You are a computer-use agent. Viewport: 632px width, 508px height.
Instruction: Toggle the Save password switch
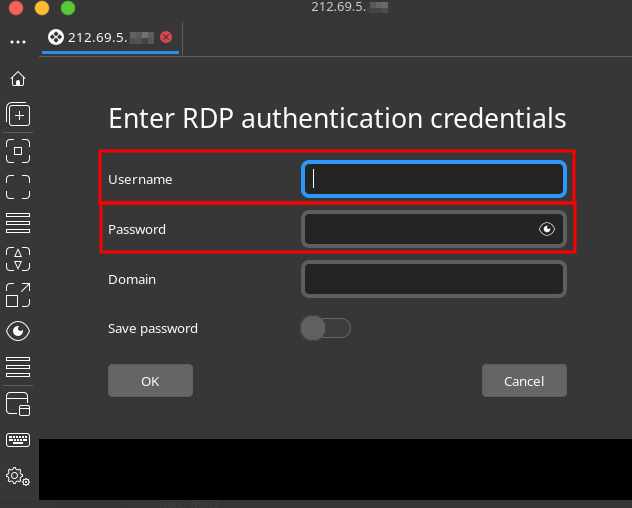[325, 328]
